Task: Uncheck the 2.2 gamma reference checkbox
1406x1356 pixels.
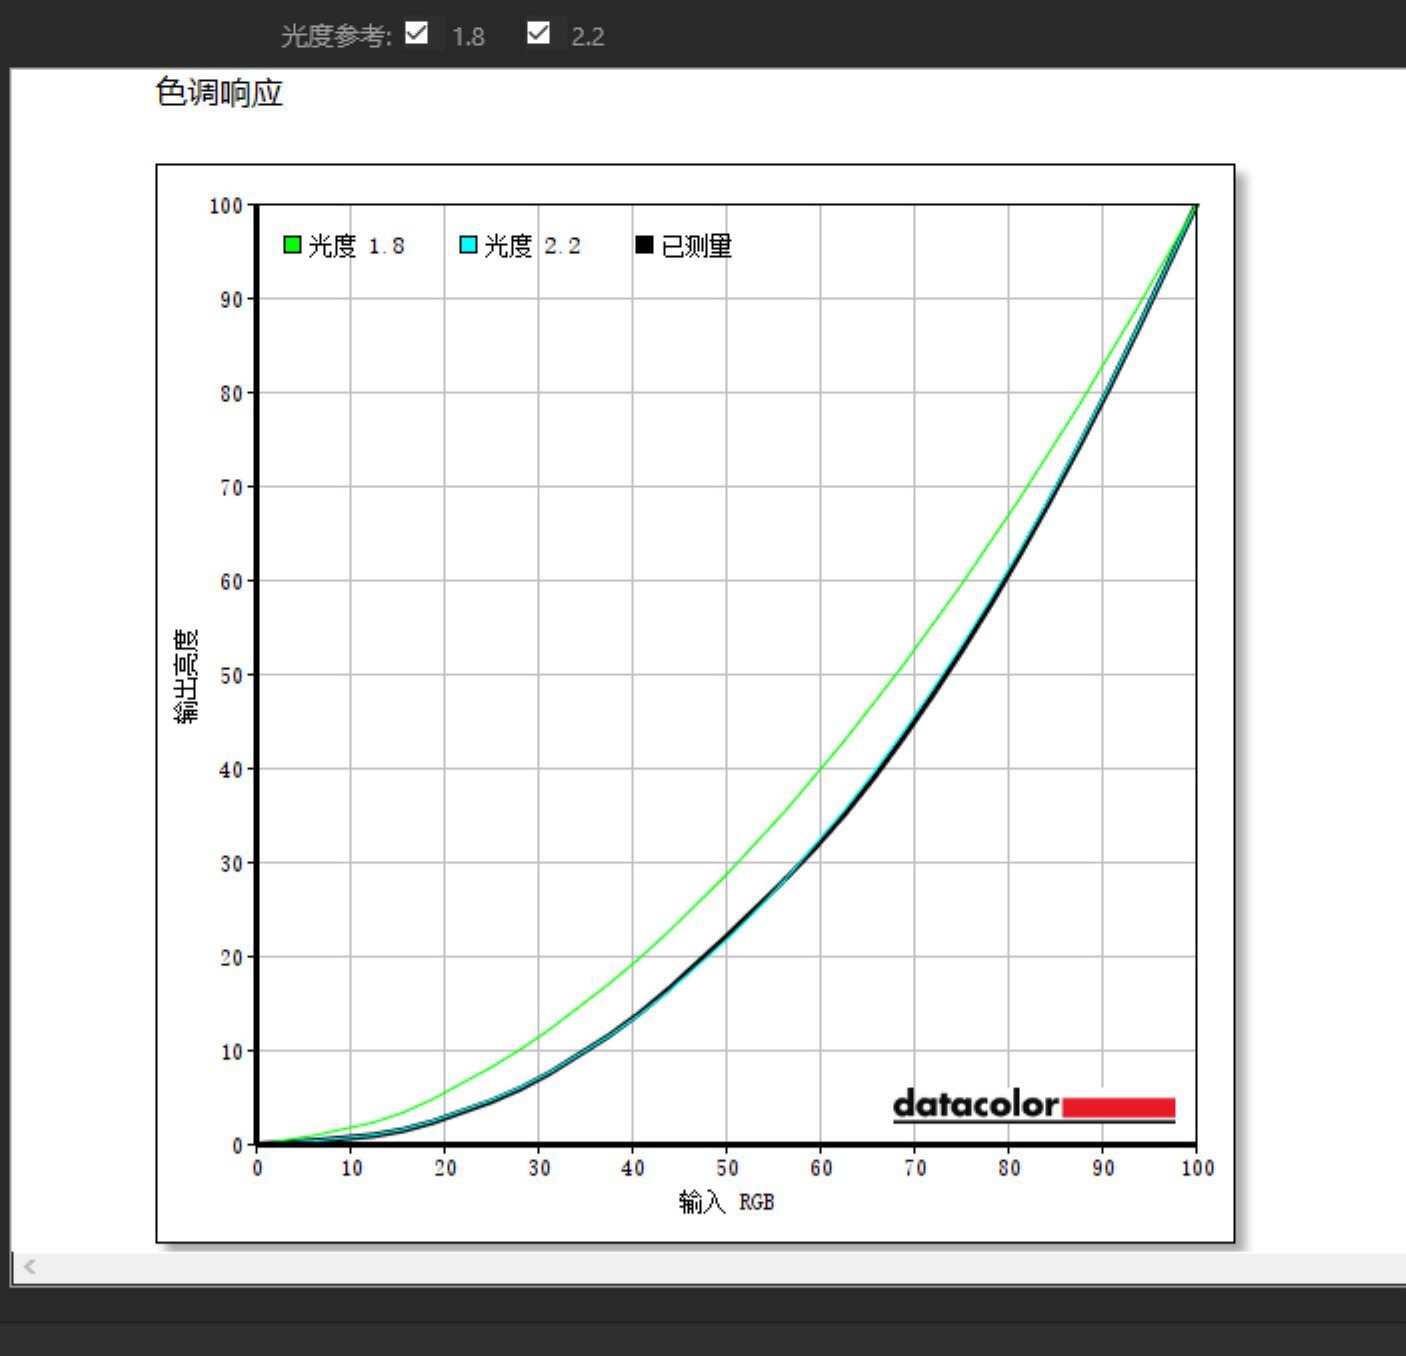Action: [538, 34]
